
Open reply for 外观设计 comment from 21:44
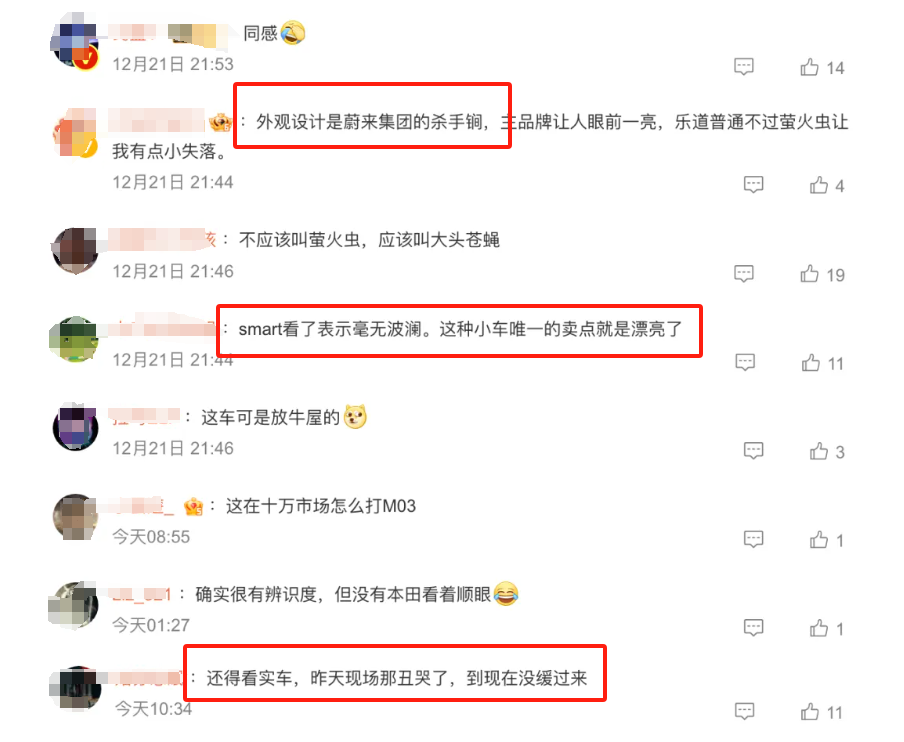(x=754, y=184)
